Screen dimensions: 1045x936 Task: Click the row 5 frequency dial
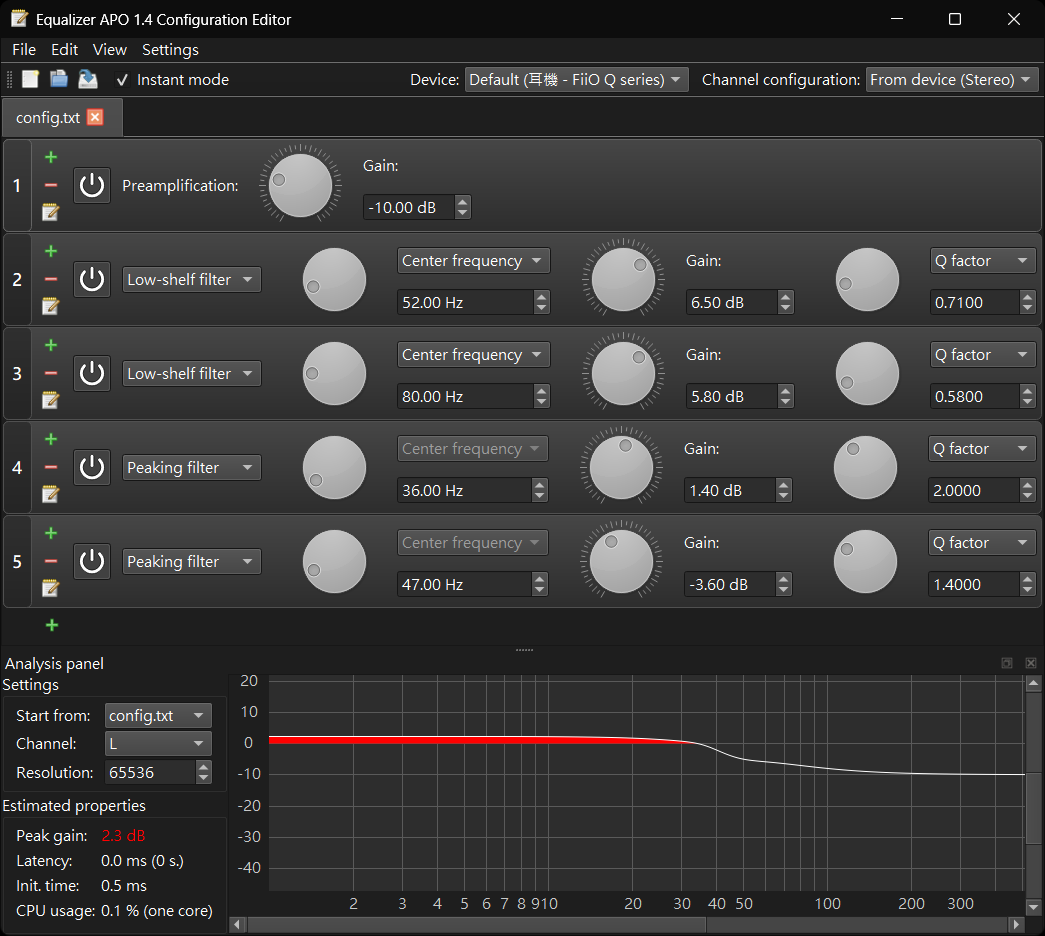pos(334,561)
